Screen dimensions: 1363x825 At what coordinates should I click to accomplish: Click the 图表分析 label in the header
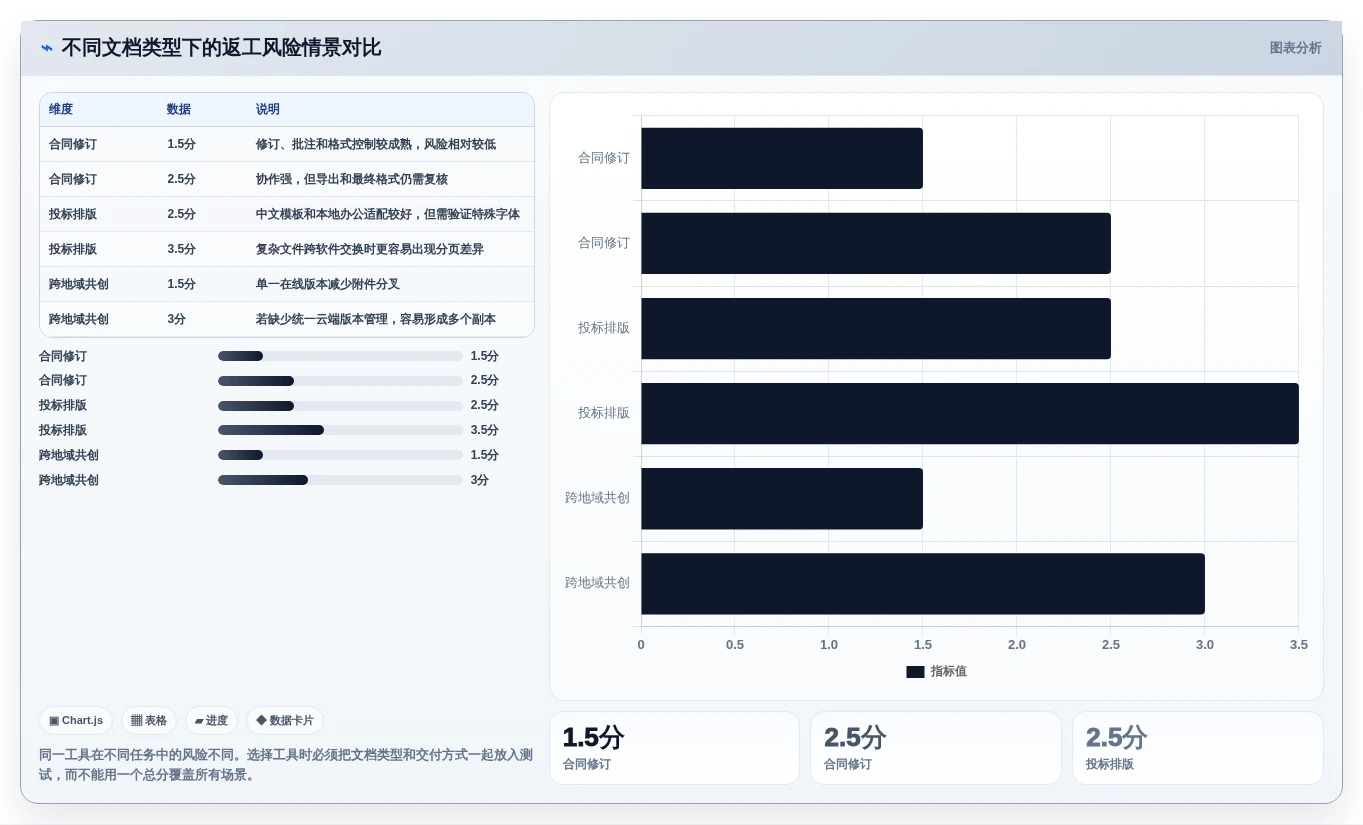pos(1295,48)
